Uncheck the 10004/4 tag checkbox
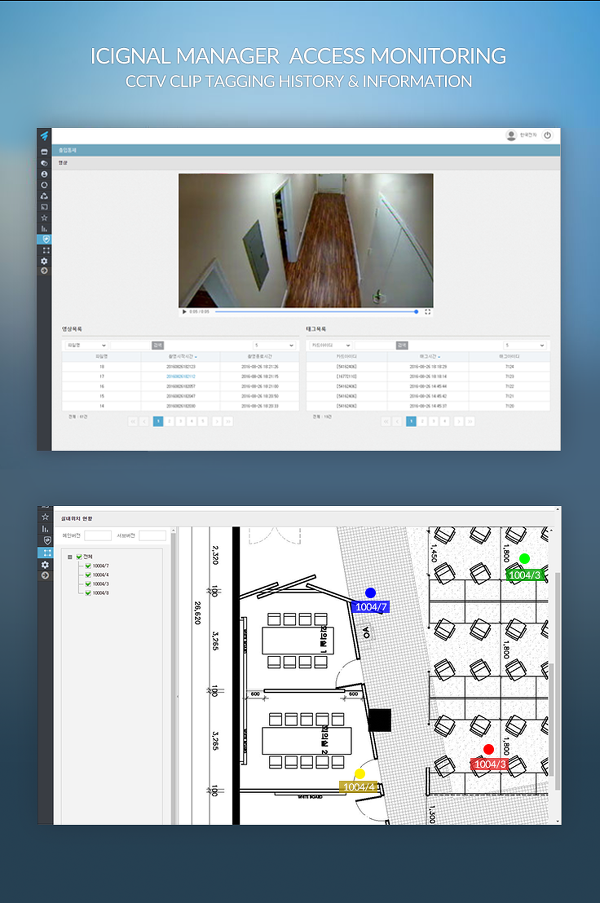The height and width of the screenshot is (903, 600). [88, 575]
